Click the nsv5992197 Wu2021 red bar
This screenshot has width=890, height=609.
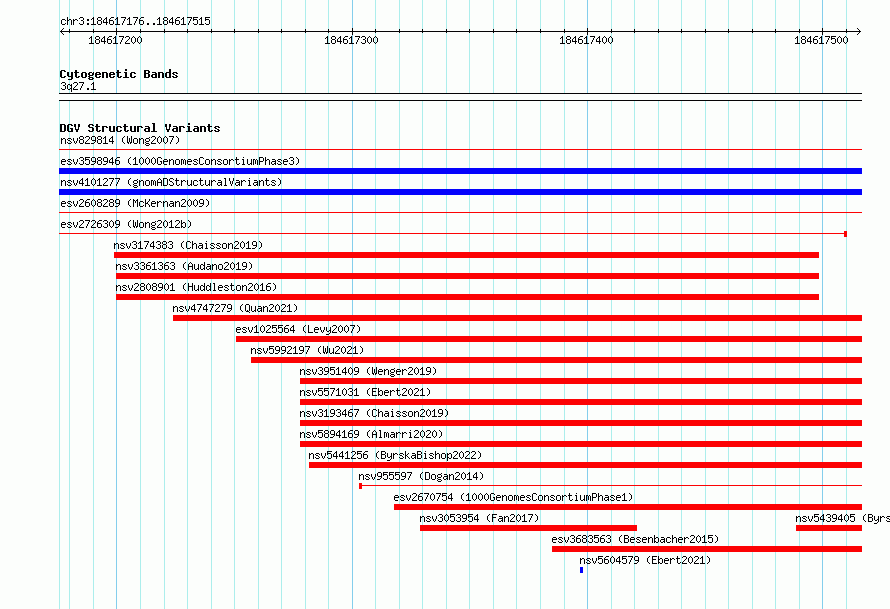(556, 360)
